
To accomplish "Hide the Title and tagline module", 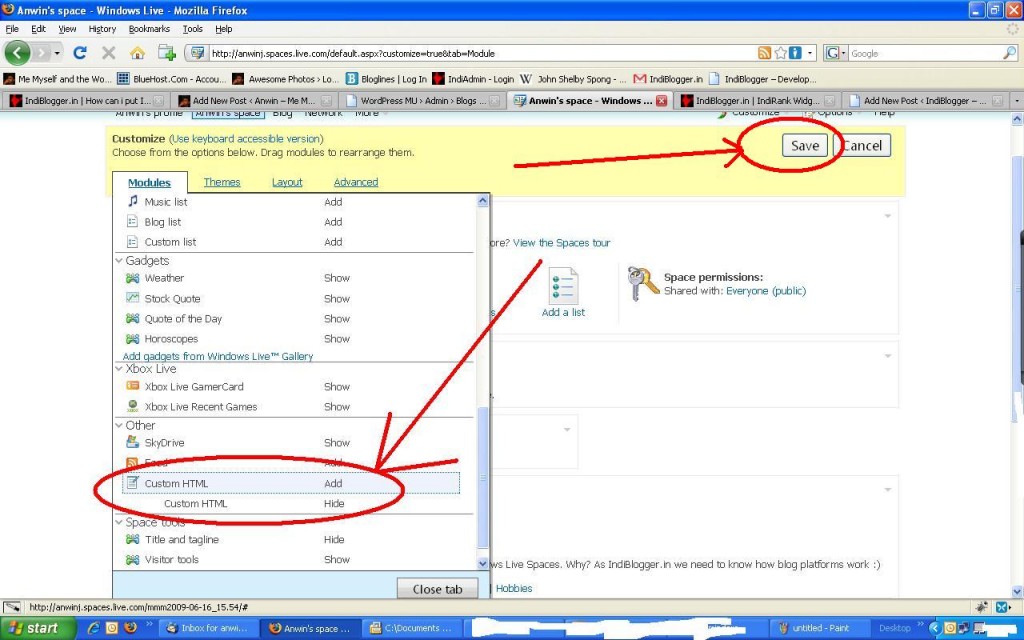I will (x=334, y=539).
